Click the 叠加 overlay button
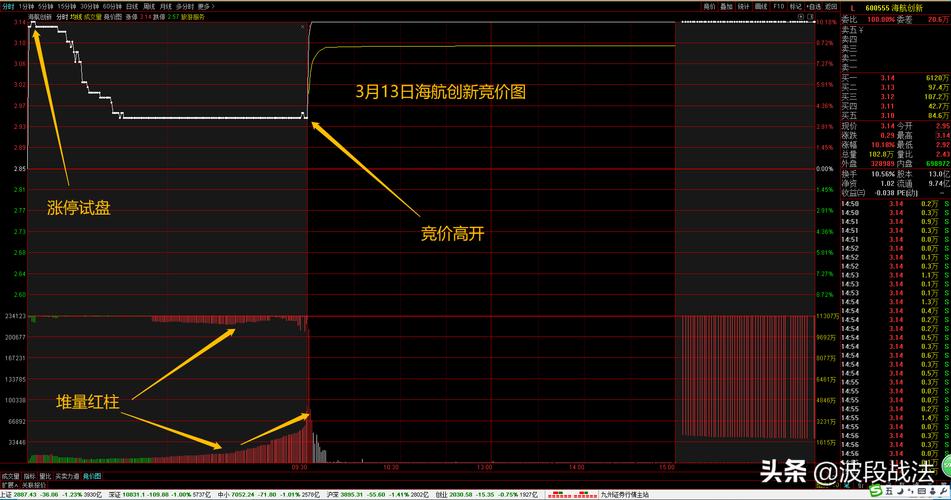The image size is (951, 500). [726, 6]
